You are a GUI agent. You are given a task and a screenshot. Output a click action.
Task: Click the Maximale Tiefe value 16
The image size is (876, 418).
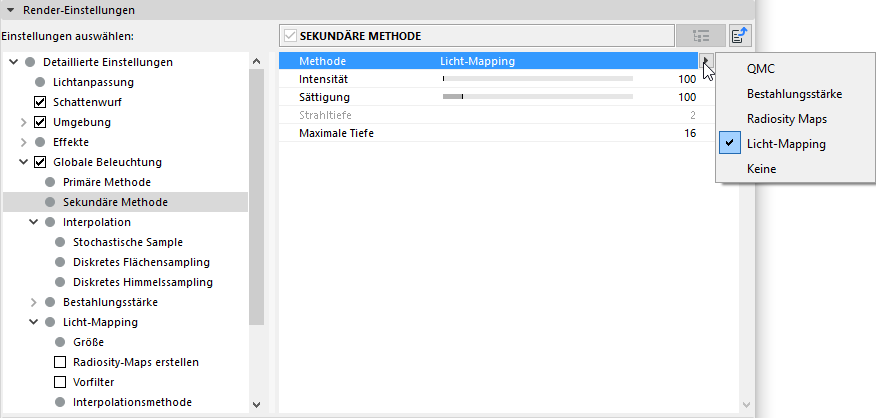pyautogui.click(x=690, y=133)
